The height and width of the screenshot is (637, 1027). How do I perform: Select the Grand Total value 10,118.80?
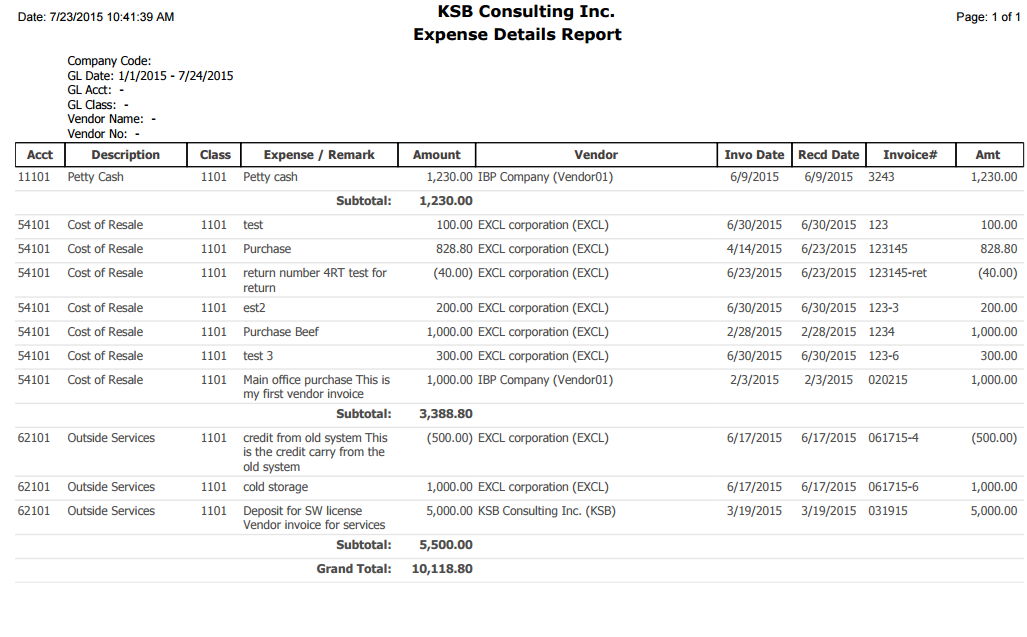pos(442,569)
